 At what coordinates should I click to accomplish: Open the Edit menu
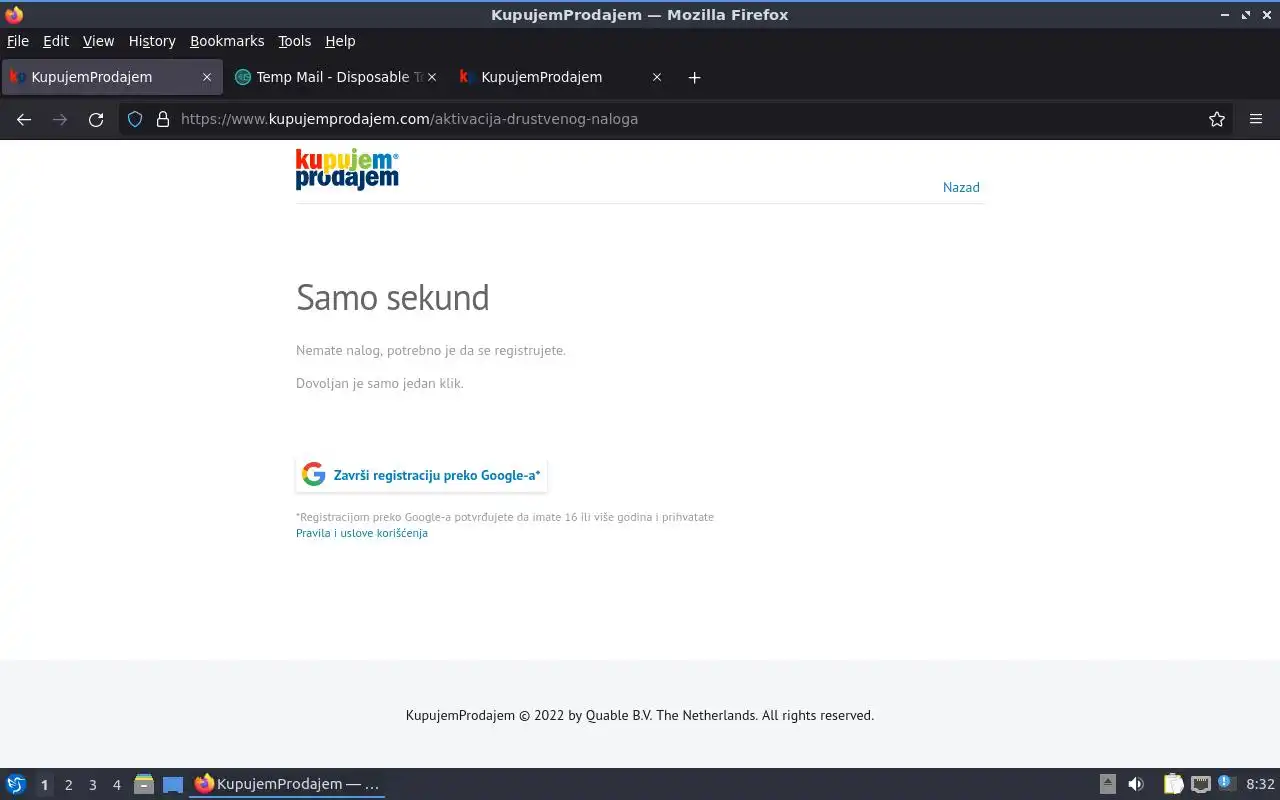pyautogui.click(x=56, y=41)
